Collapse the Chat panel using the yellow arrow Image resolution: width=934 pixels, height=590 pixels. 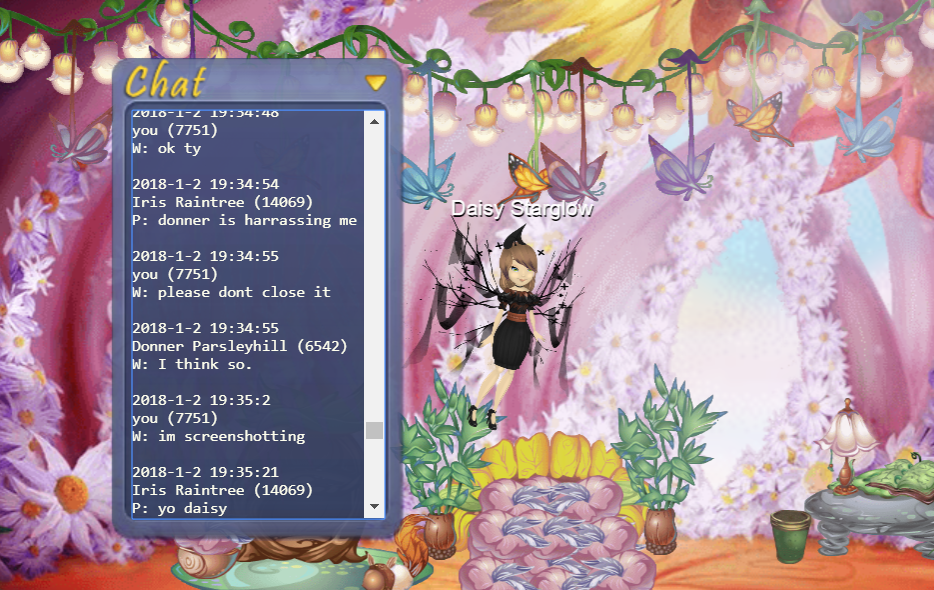coord(374,82)
